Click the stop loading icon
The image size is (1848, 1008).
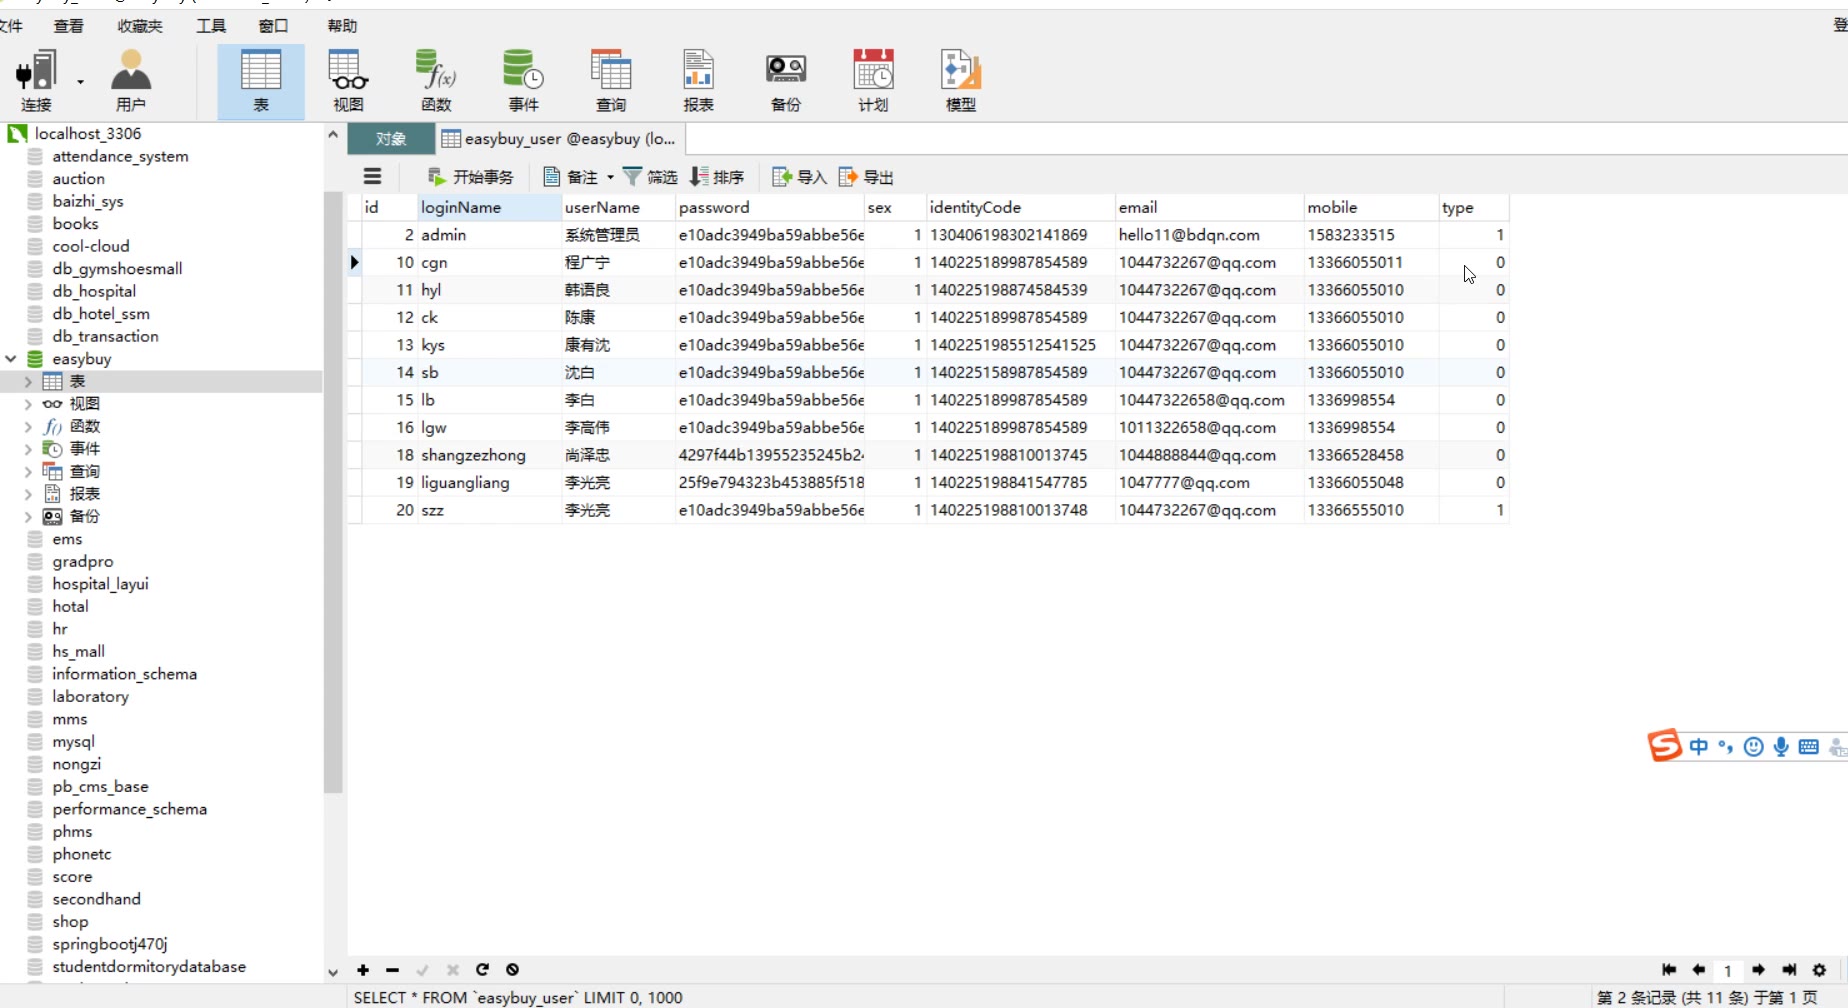point(512,970)
